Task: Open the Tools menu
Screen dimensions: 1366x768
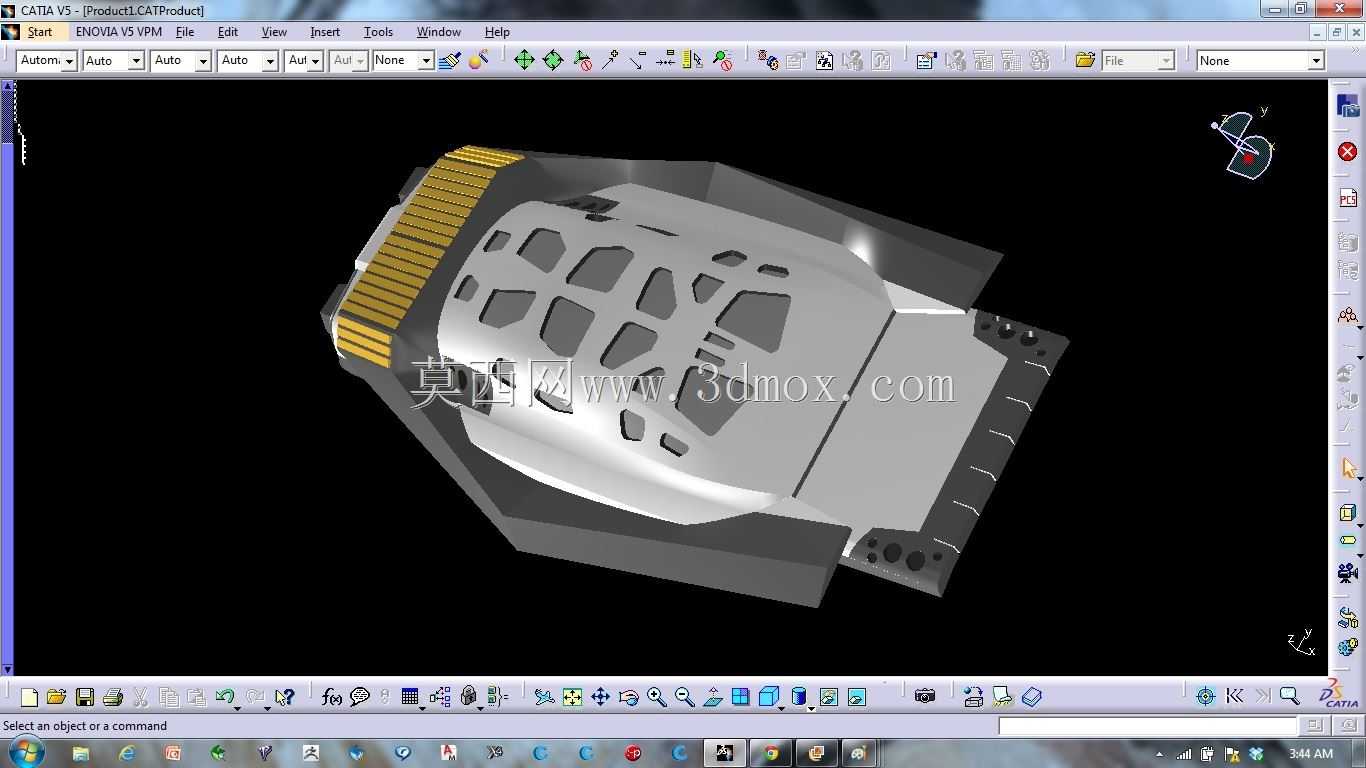Action: click(378, 32)
